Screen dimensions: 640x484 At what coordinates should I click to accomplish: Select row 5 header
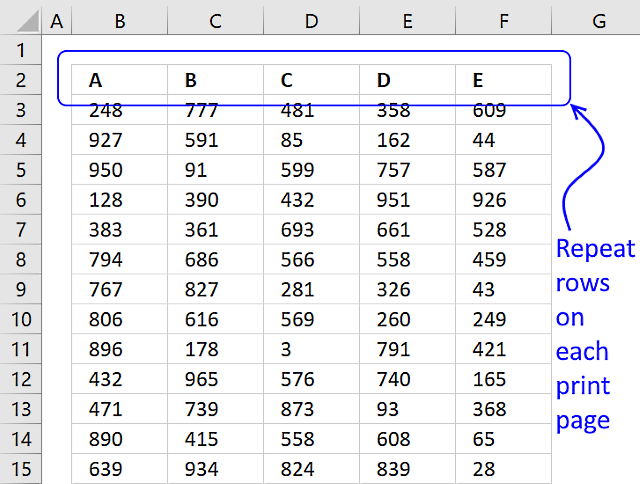(x=21, y=169)
